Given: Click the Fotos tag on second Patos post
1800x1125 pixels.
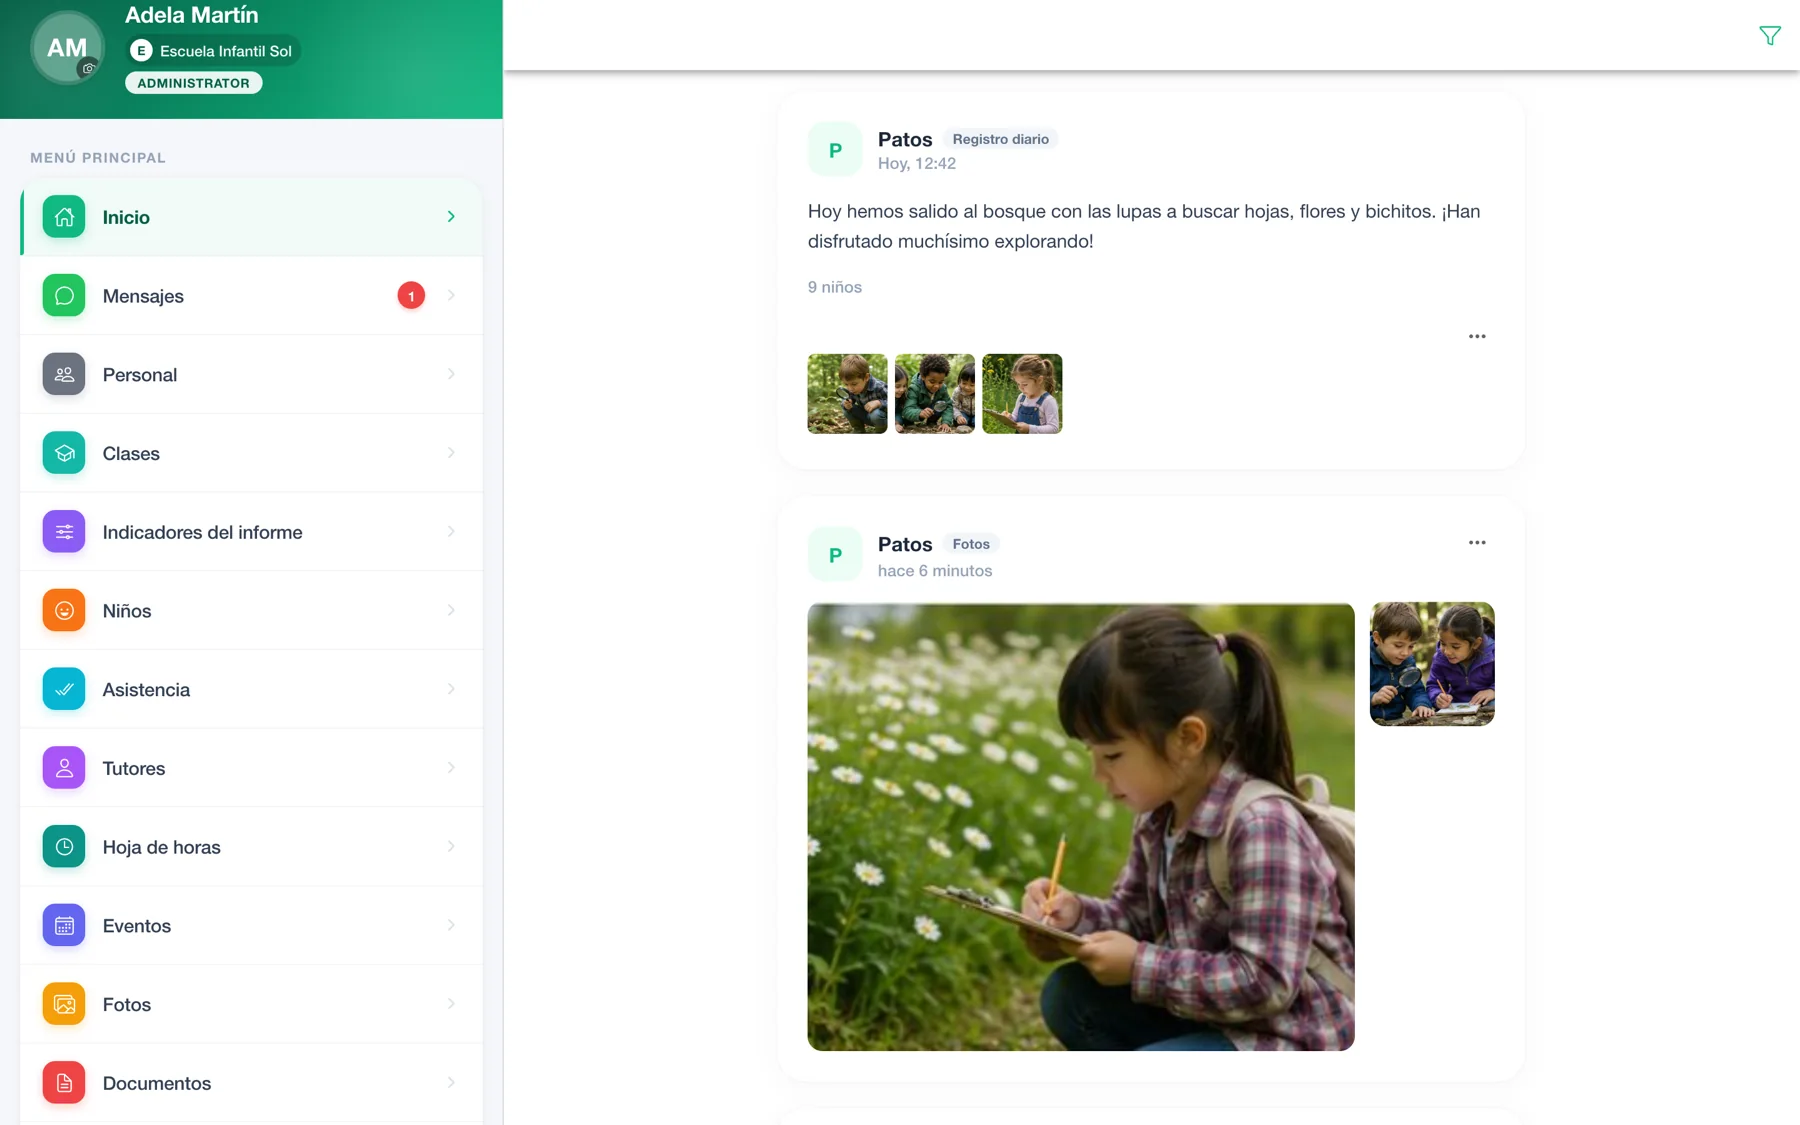Looking at the screenshot, I should point(971,544).
